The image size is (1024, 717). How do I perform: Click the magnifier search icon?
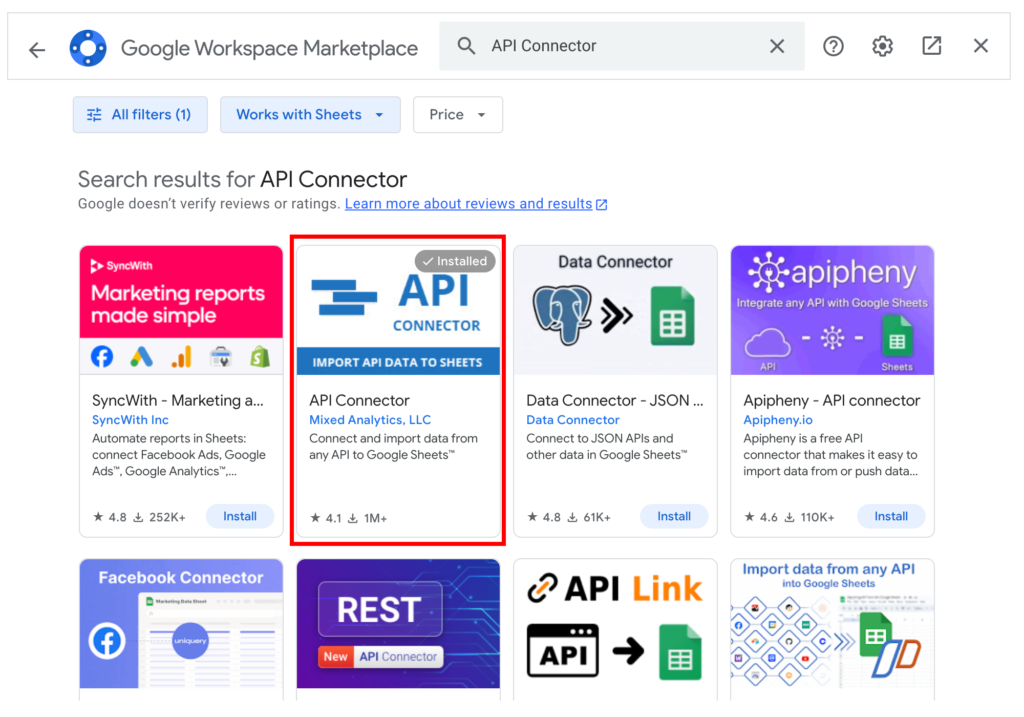(x=466, y=46)
